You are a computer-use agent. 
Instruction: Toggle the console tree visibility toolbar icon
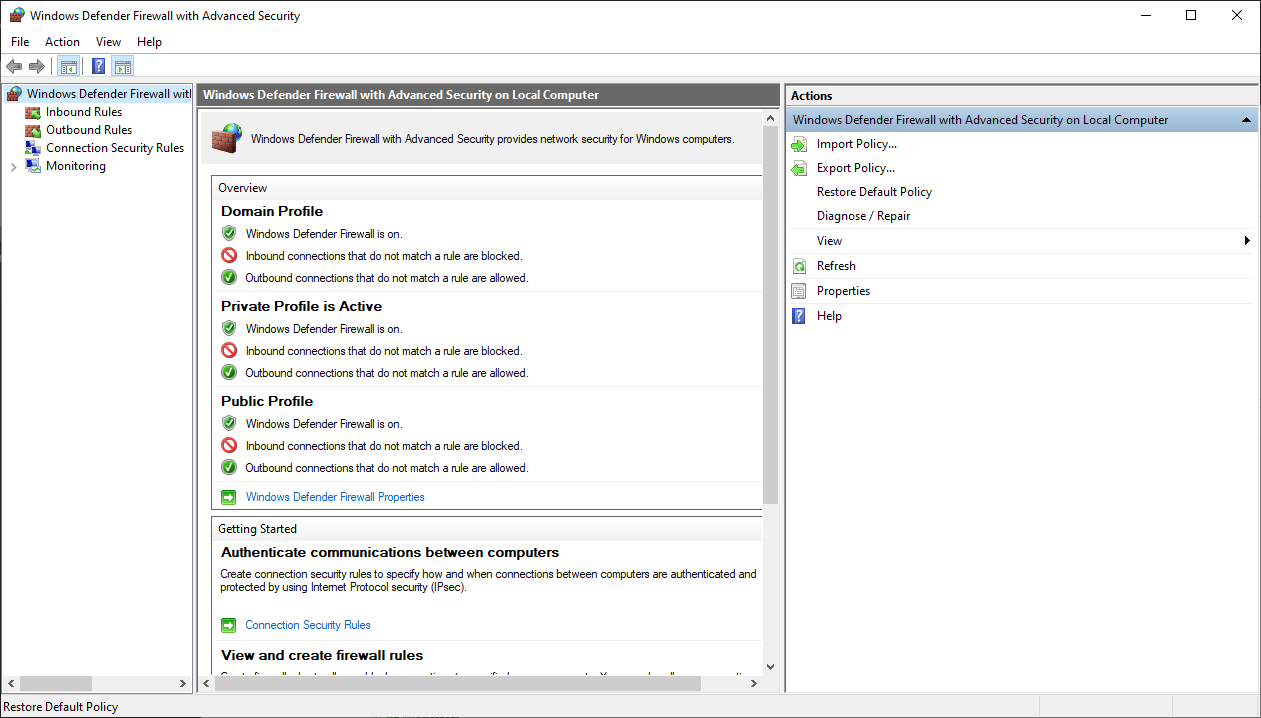coord(68,66)
